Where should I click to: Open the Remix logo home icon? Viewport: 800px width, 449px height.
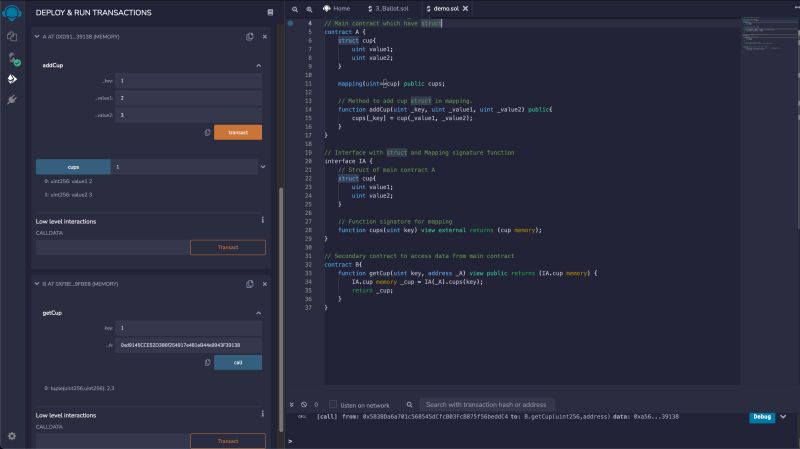tap(12, 12)
